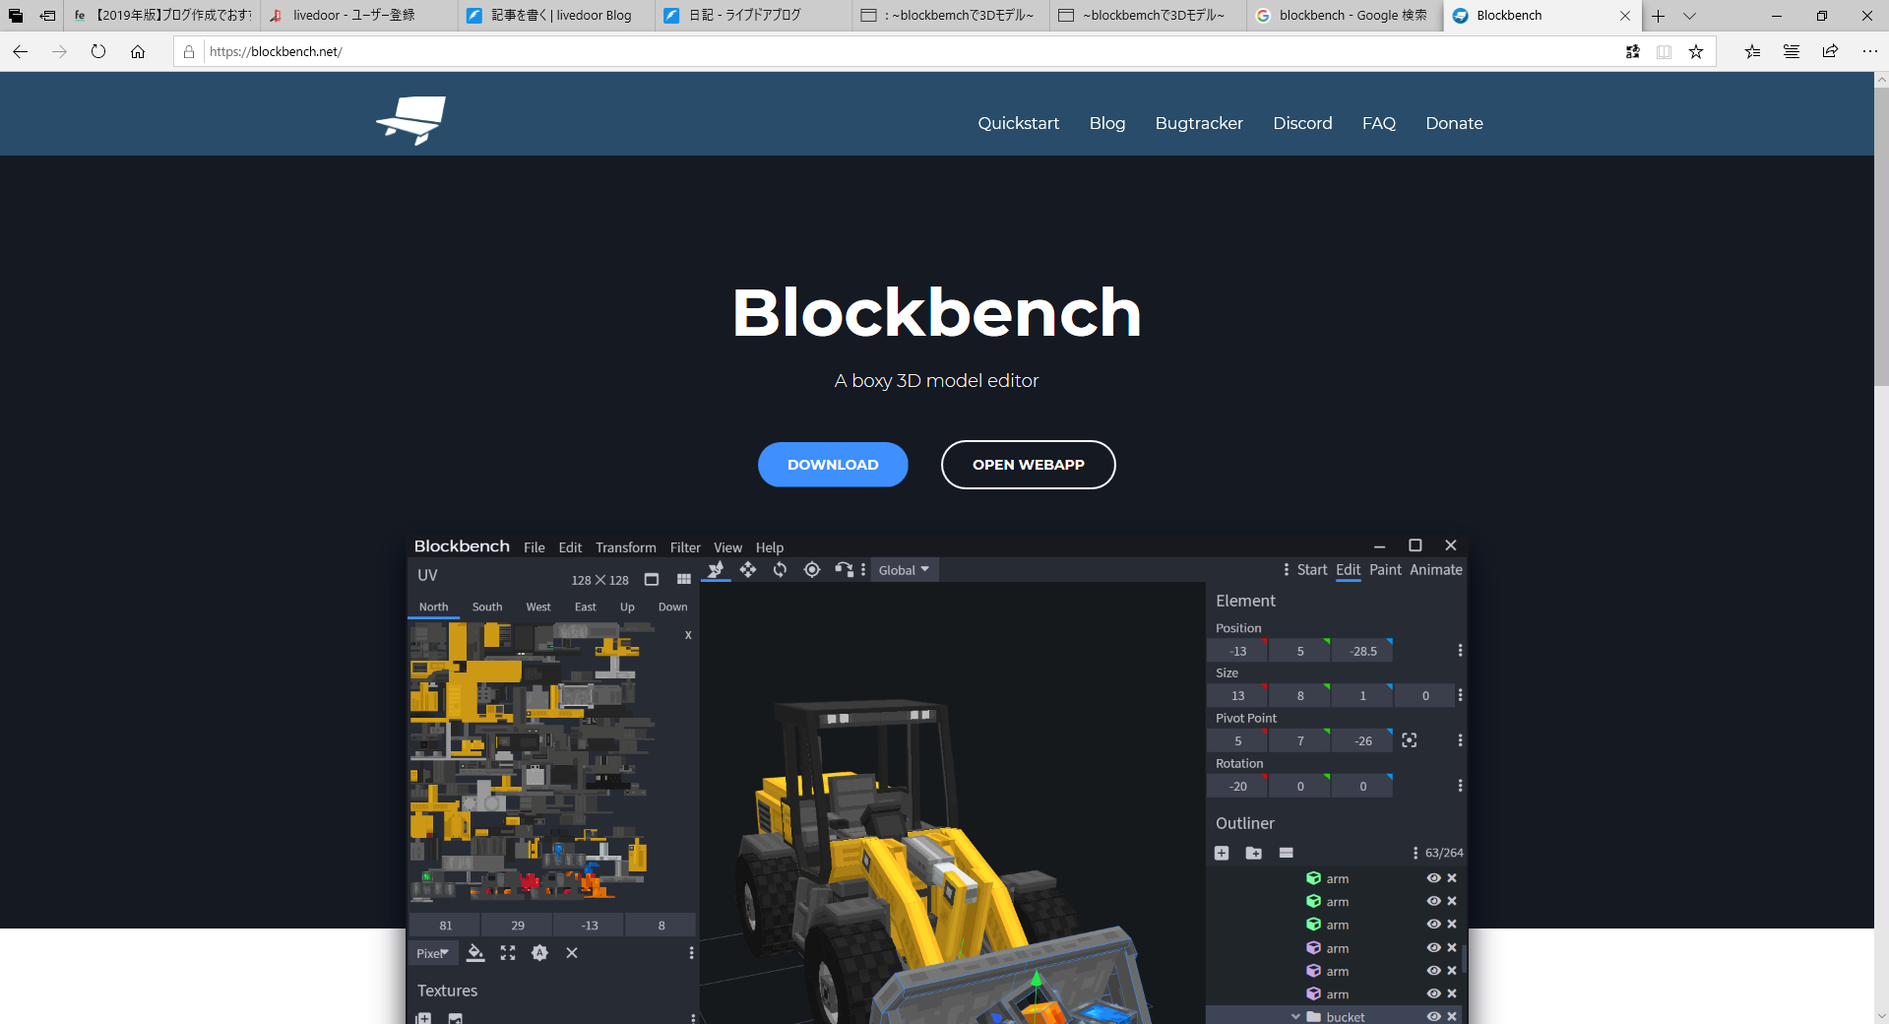Image resolution: width=1889 pixels, height=1024 pixels.
Task: Click the UV auto-size gear icon
Action: coord(540,953)
